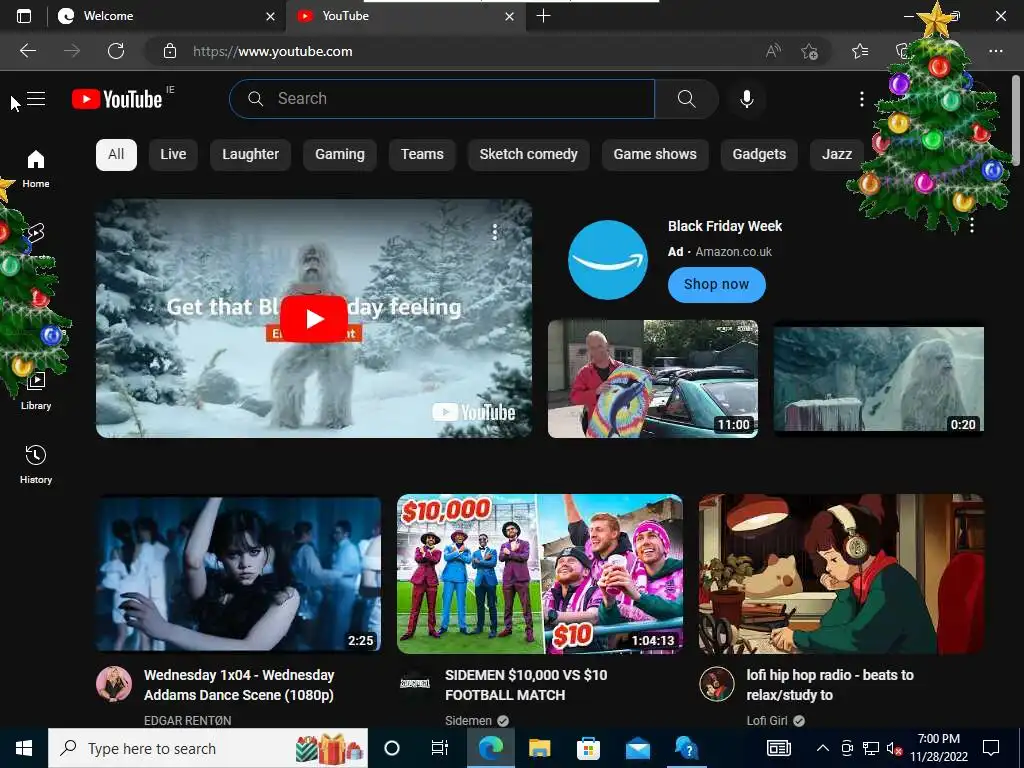Open the notification center icon
The height and width of the screenshot is (768, 1024).
991,748
